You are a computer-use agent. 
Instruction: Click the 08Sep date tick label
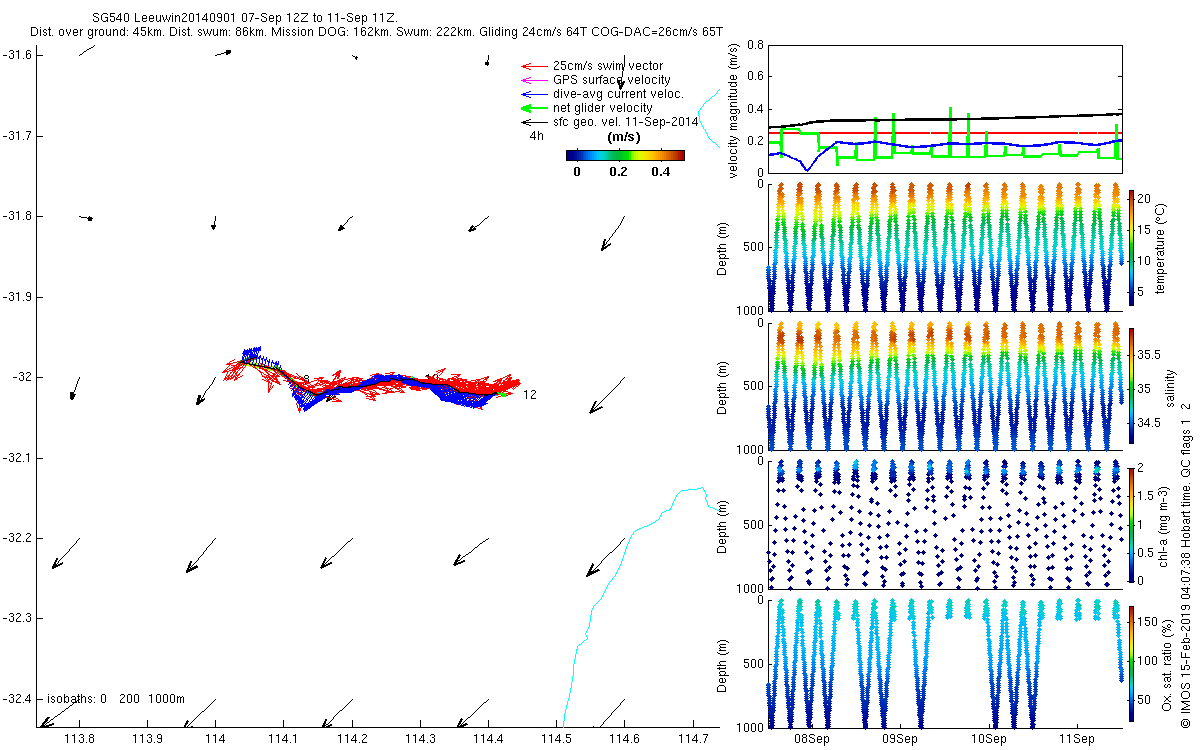(811, 739)
